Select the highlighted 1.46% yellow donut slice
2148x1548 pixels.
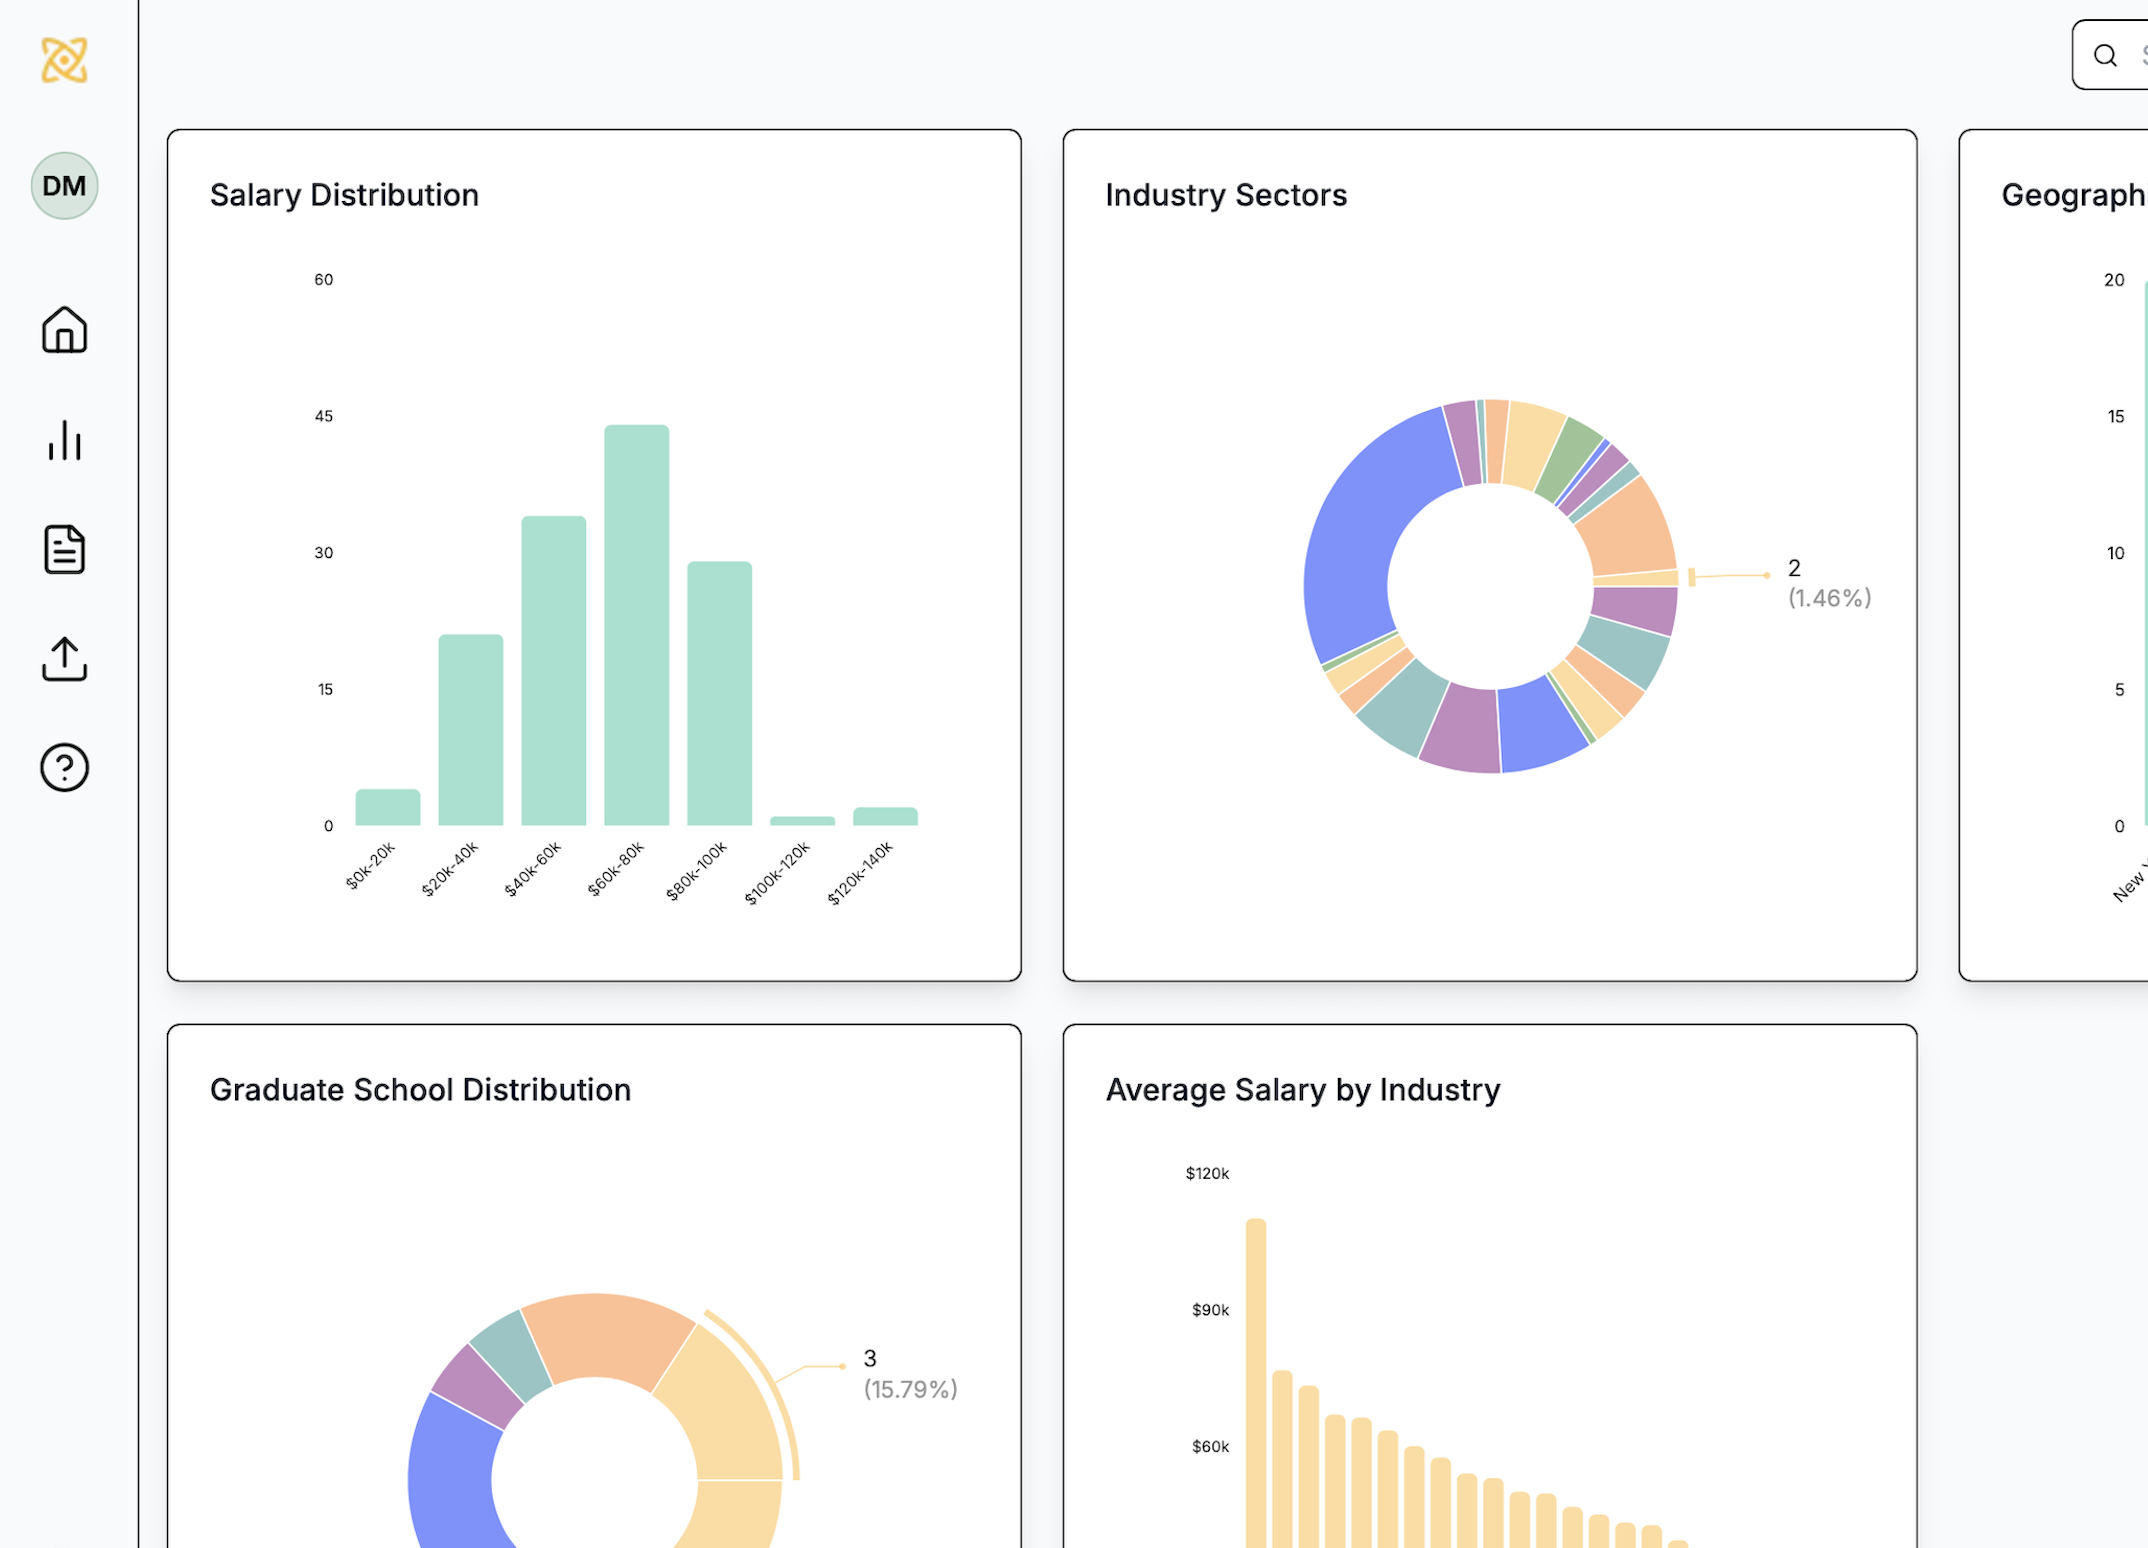pos(1636,578)
